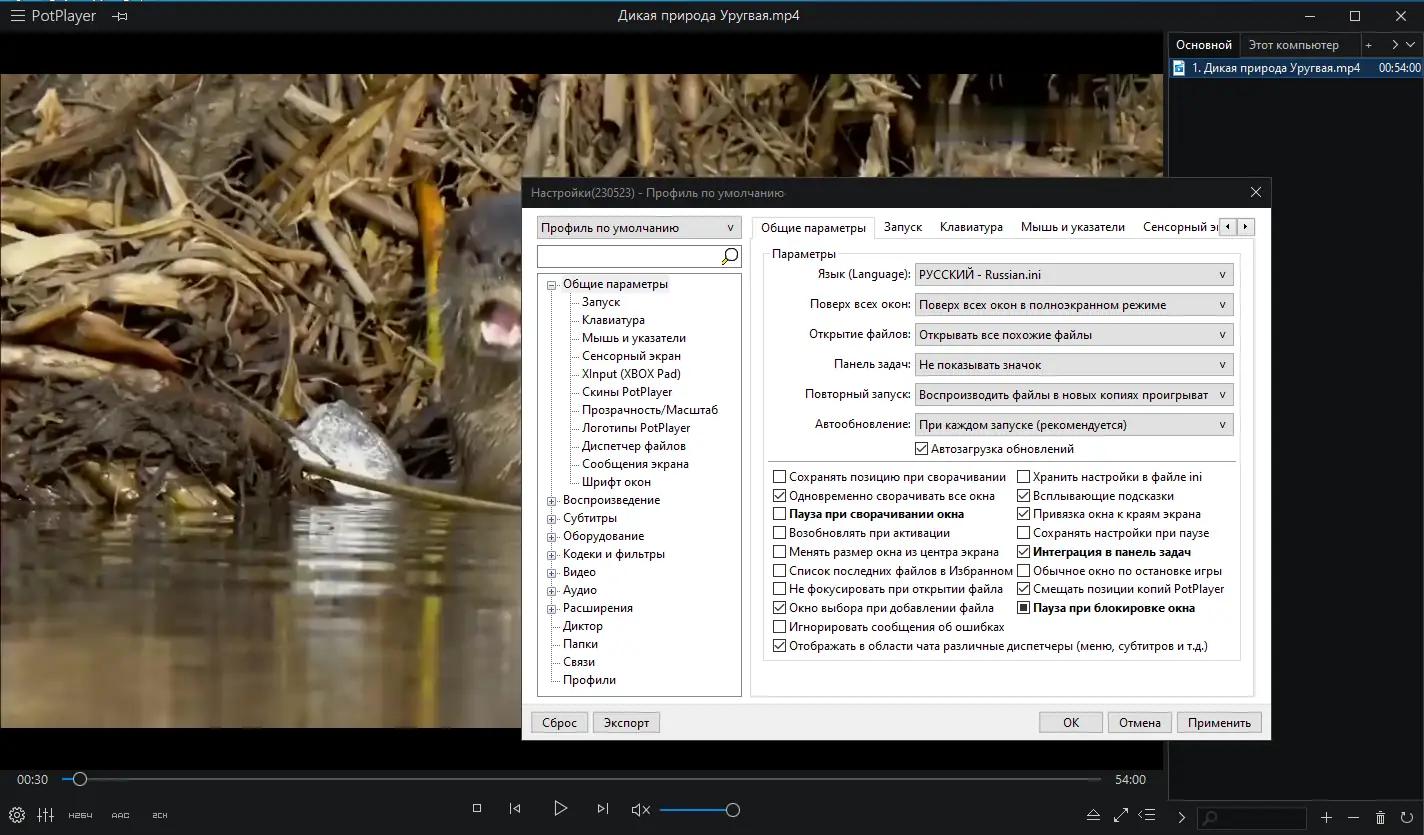This screenshot has width=1424, height=835.
Task: Uncheck 'Автозагрузка обновлений' checkbox
Action: click(922, 450)
